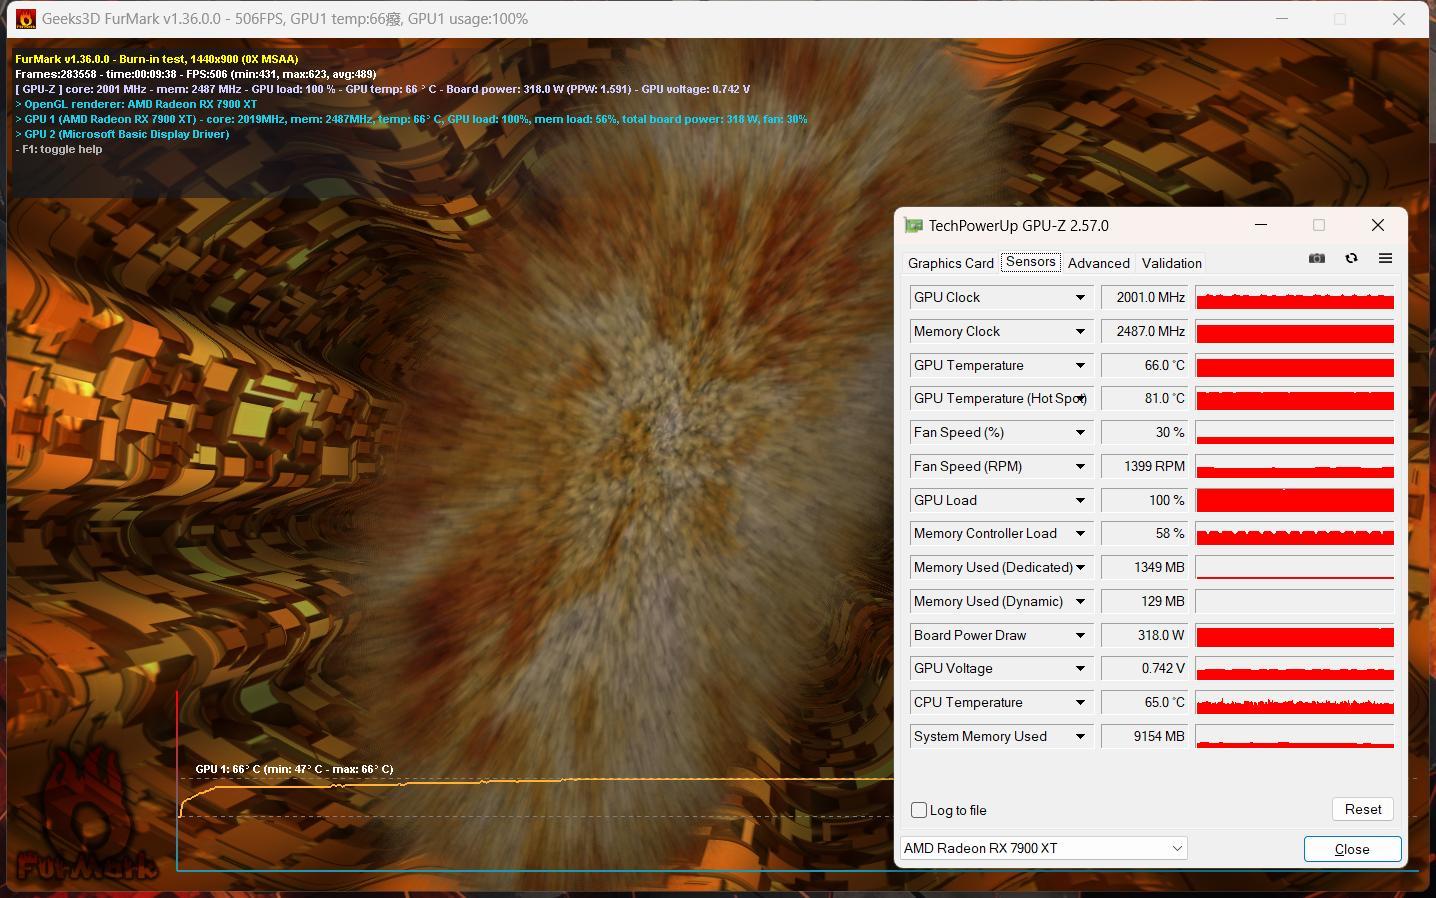1436x898 pixels.
Task: Click the GPU Load value 100 %
Action: click(x=1144, y=500)
